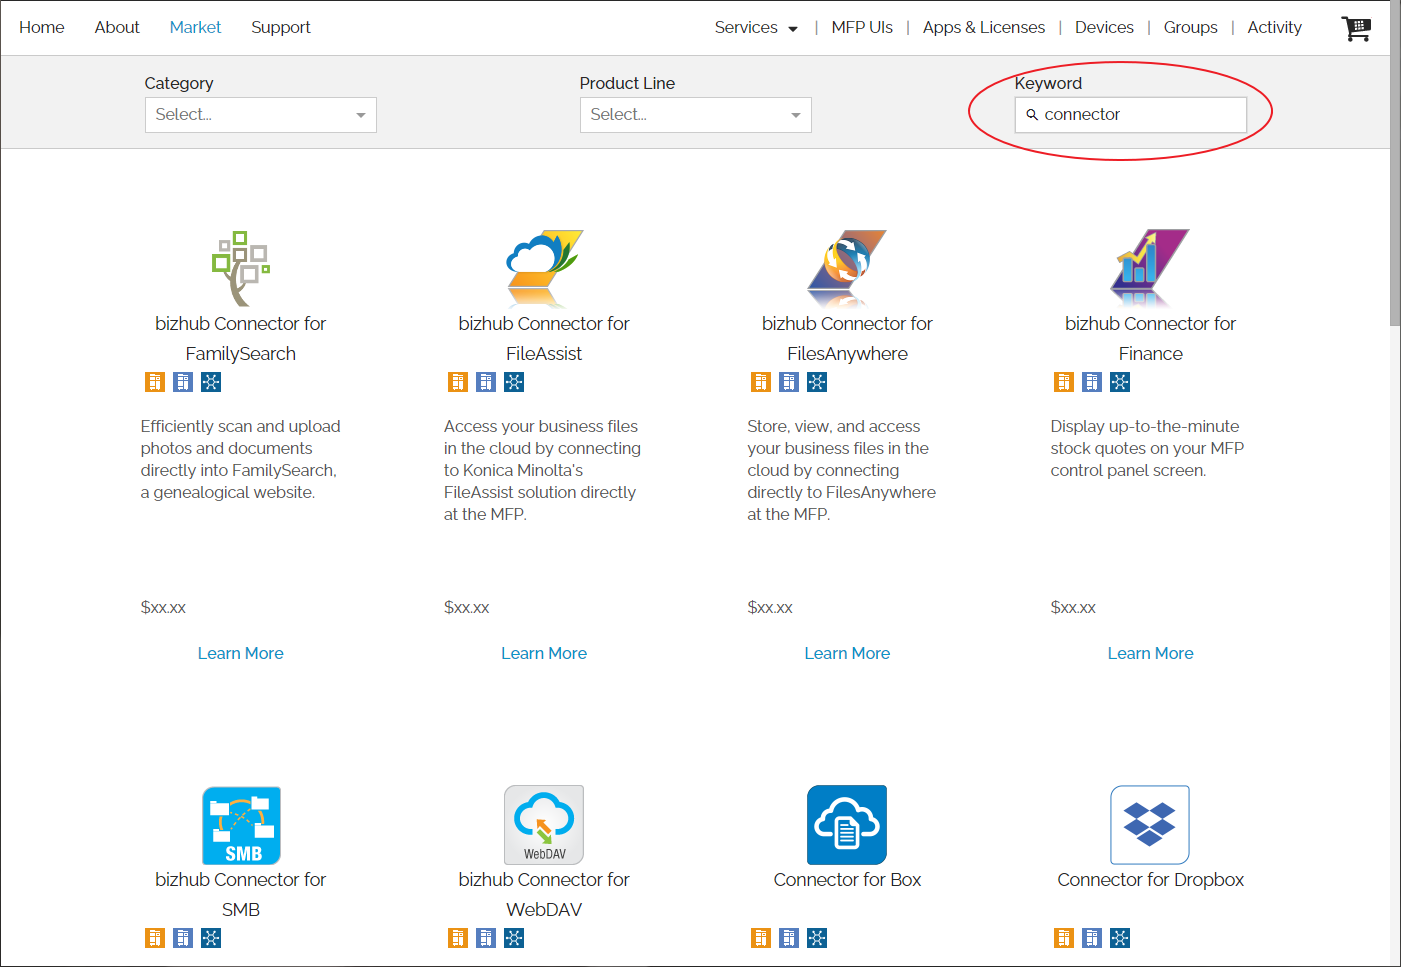The image size is (1401, 967).
Task: Click the search magnifier in Keyword field
Action: tap(1032, 115)
